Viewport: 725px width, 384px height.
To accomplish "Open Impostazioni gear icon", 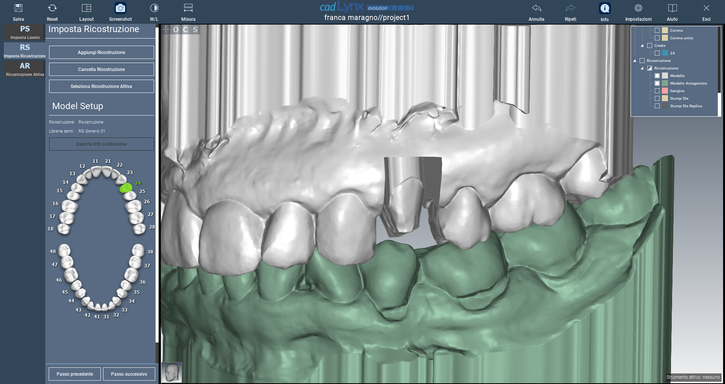I will click(x=638, y=8).
